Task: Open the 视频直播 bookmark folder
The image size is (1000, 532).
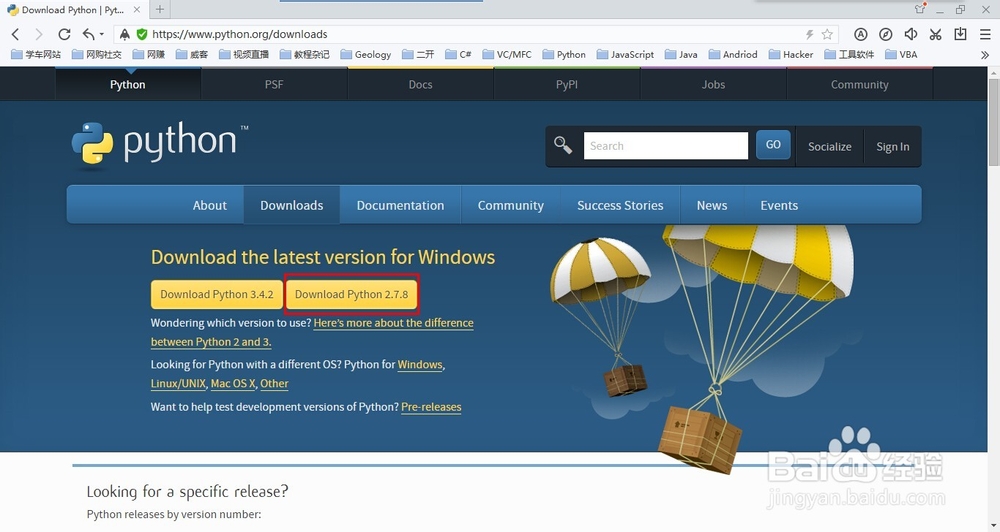Action: coord(244,55)
